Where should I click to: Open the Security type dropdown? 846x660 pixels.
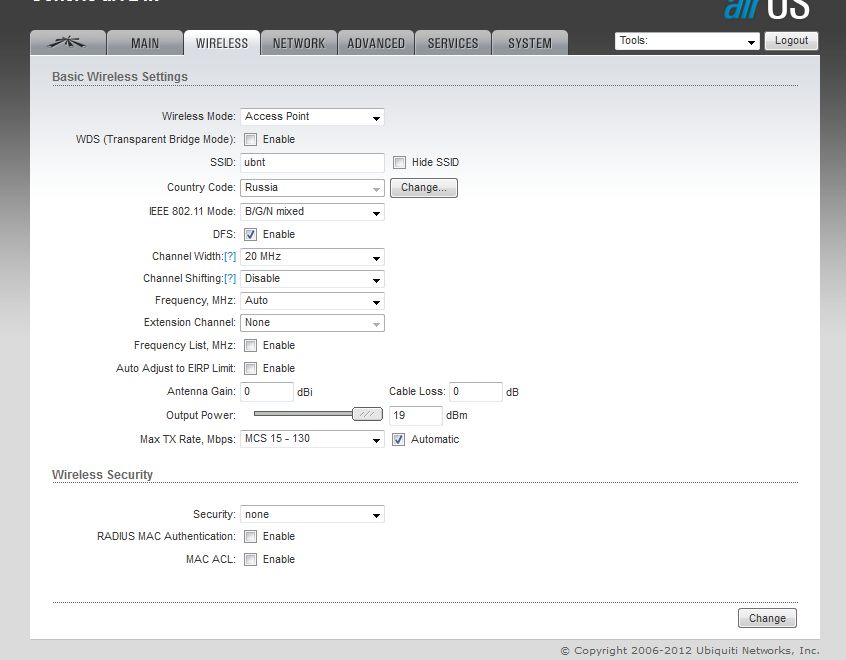[312, 515]
